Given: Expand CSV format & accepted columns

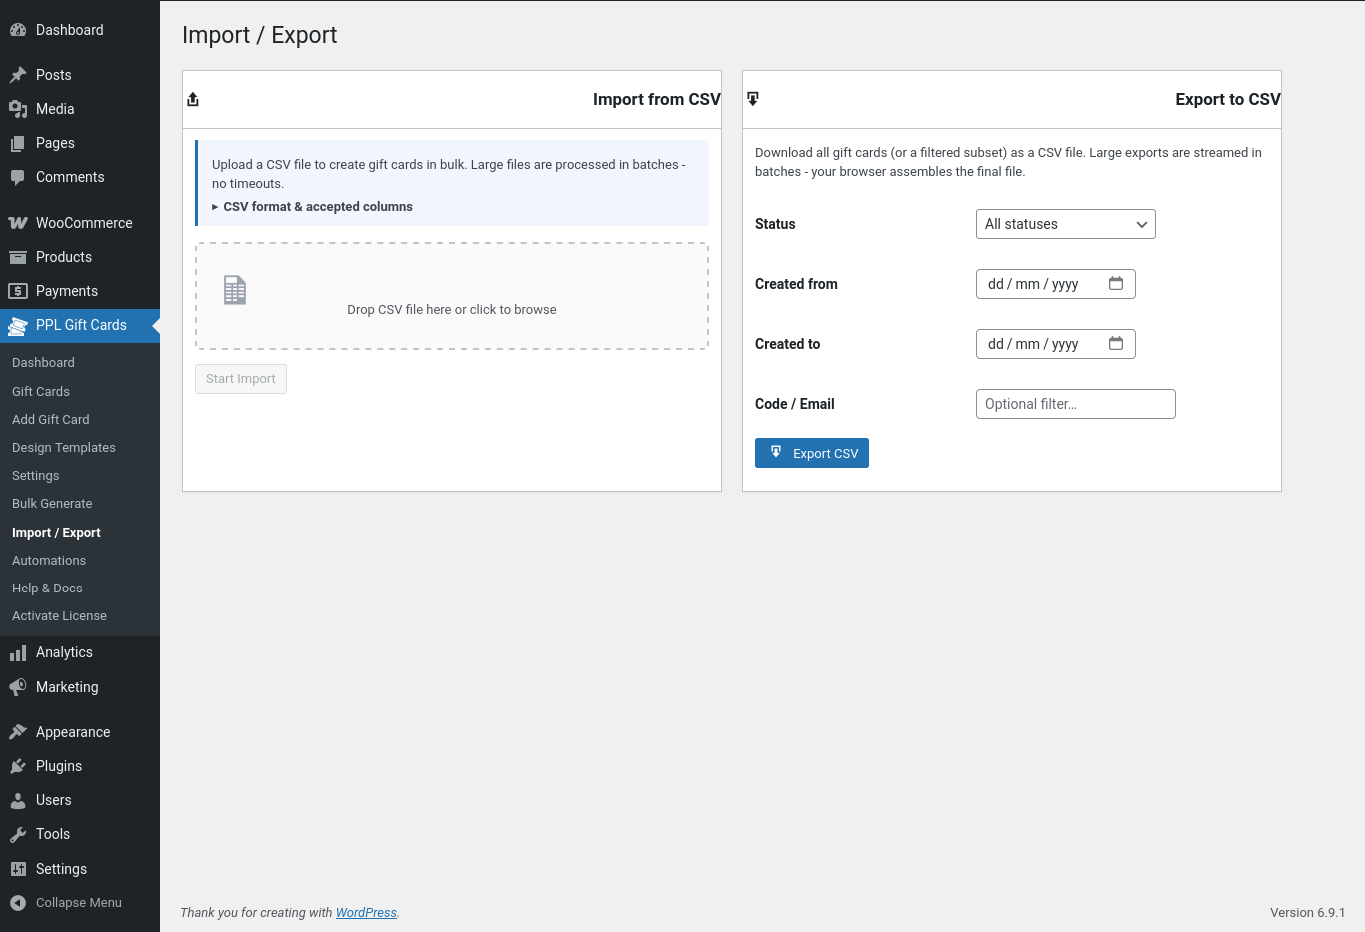Looking at the screenshot, I should point(317,207).
